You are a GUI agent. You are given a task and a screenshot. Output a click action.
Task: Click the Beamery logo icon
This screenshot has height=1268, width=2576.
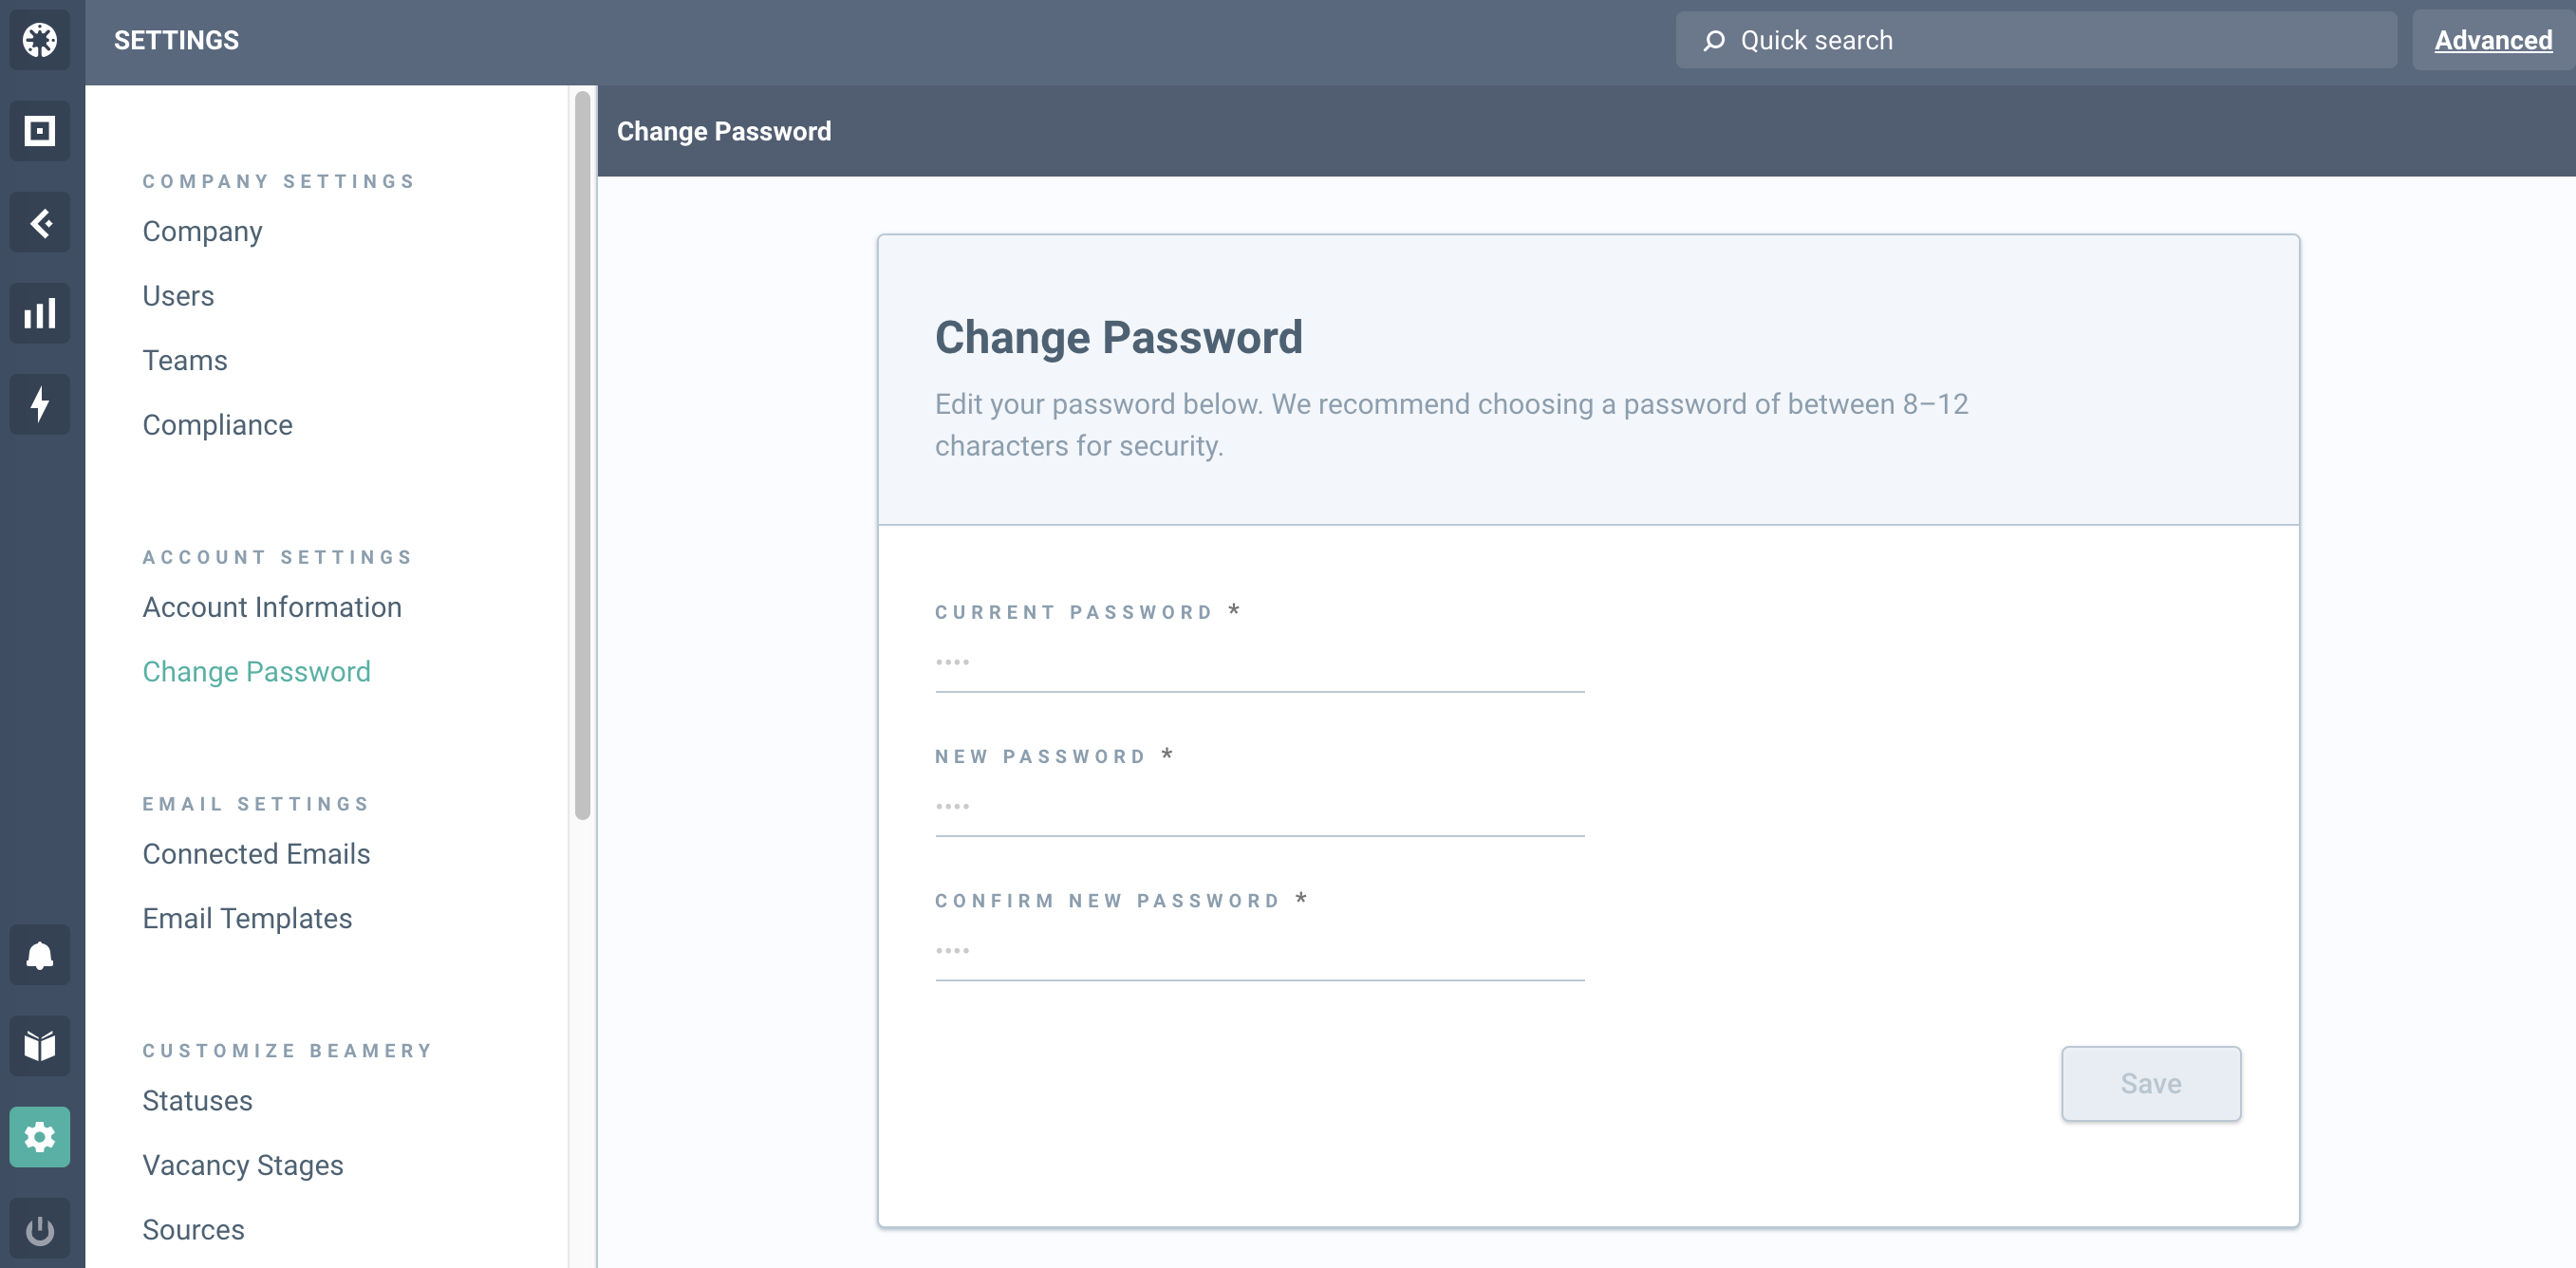tap(40, 40)
